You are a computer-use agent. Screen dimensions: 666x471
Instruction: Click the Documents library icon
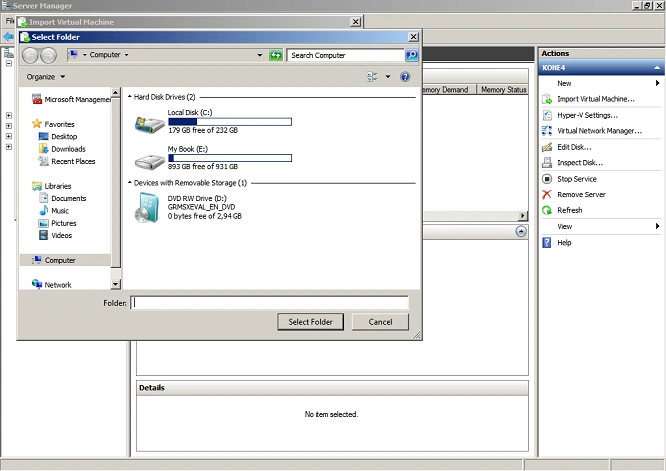tap(43, 198)
